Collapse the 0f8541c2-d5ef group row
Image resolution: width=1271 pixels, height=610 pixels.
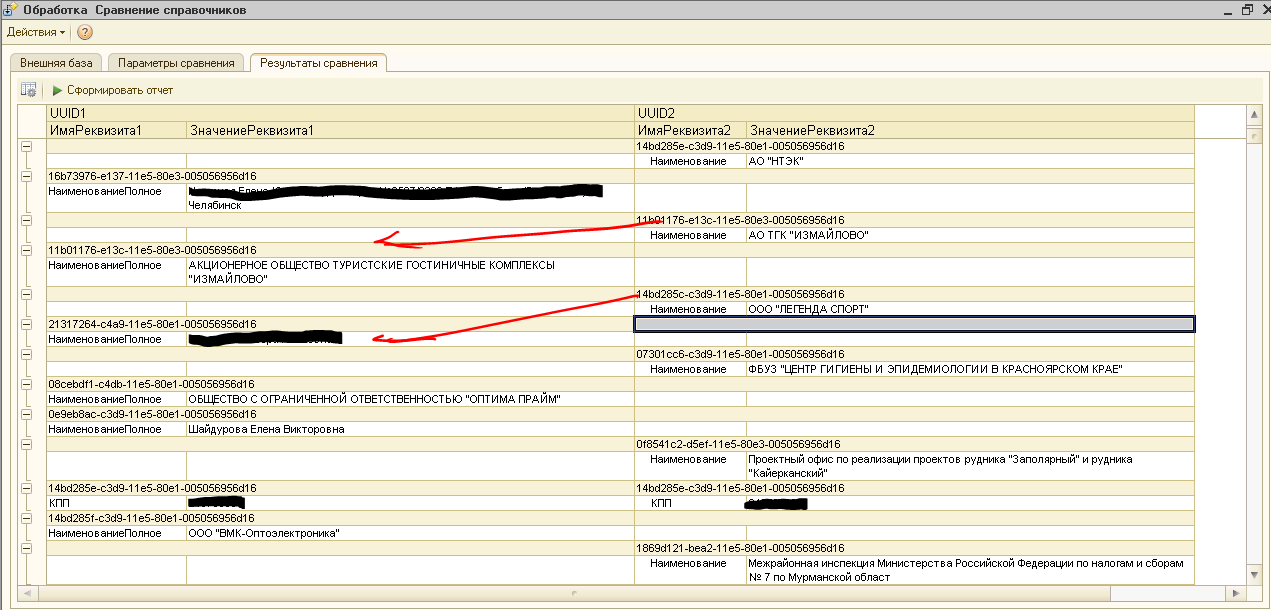[x=26, y=444]
